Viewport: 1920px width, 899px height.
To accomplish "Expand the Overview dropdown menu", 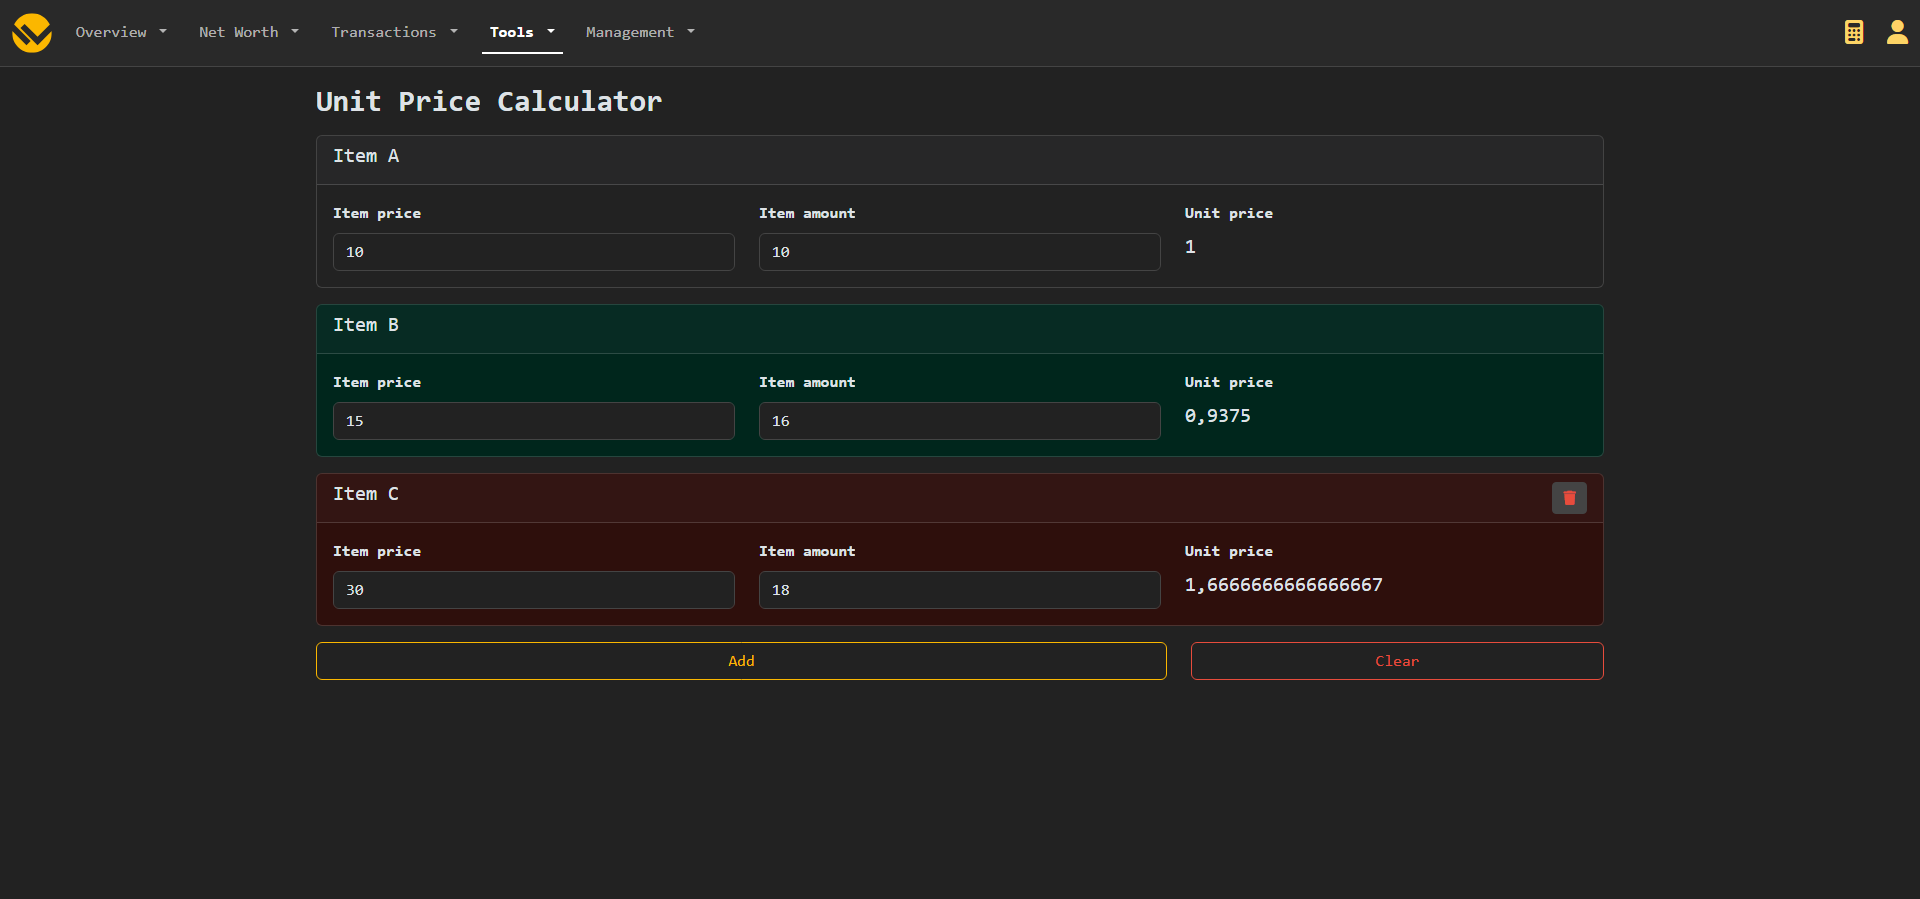I will pos(120,32).
